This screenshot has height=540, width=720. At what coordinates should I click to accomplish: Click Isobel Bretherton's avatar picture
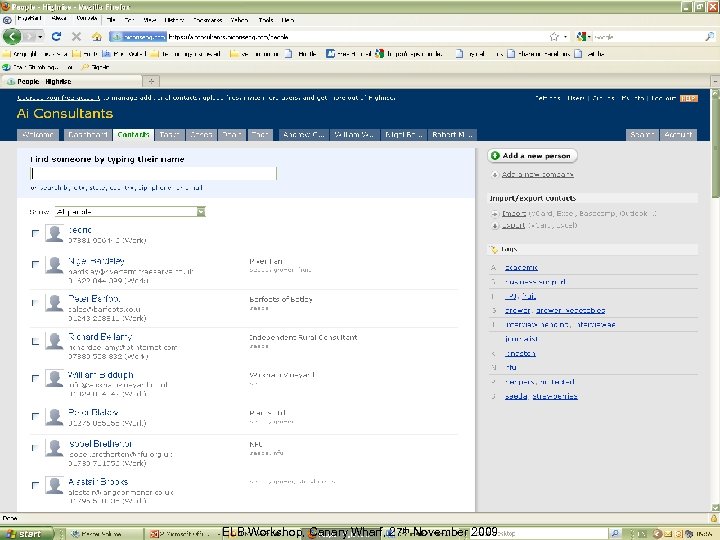tap(54, 448)
